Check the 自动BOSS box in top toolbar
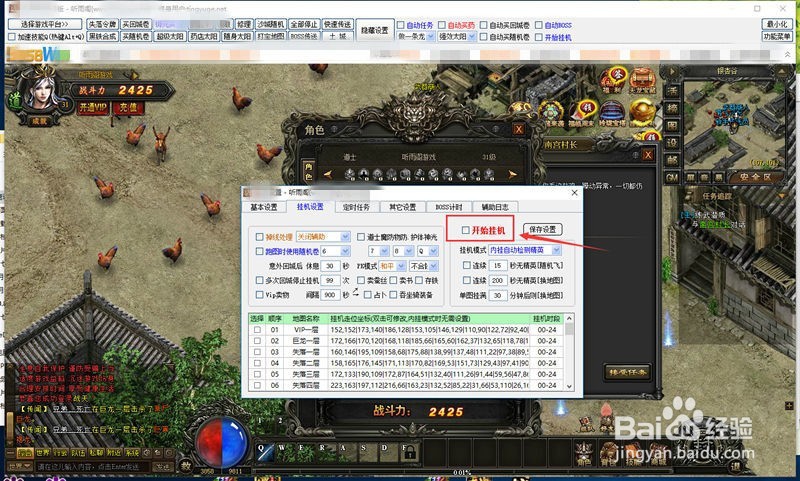 pos(539,24)
